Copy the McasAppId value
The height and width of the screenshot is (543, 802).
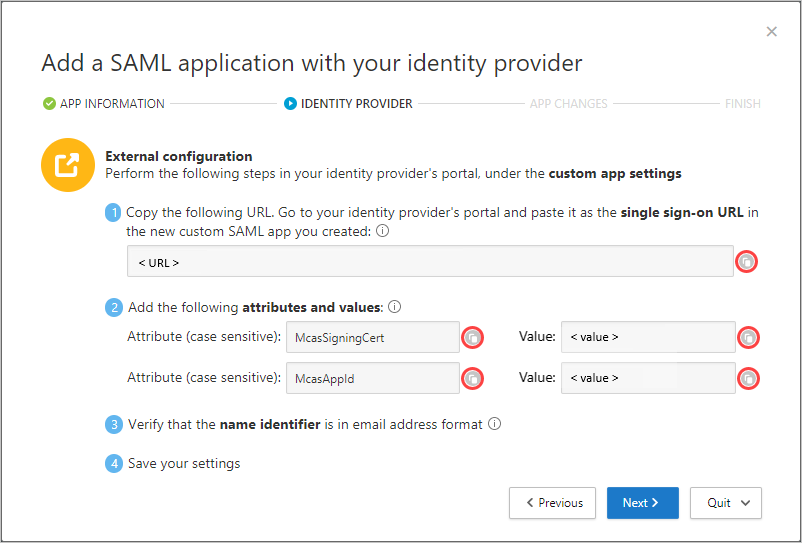[x=748, y=378]
